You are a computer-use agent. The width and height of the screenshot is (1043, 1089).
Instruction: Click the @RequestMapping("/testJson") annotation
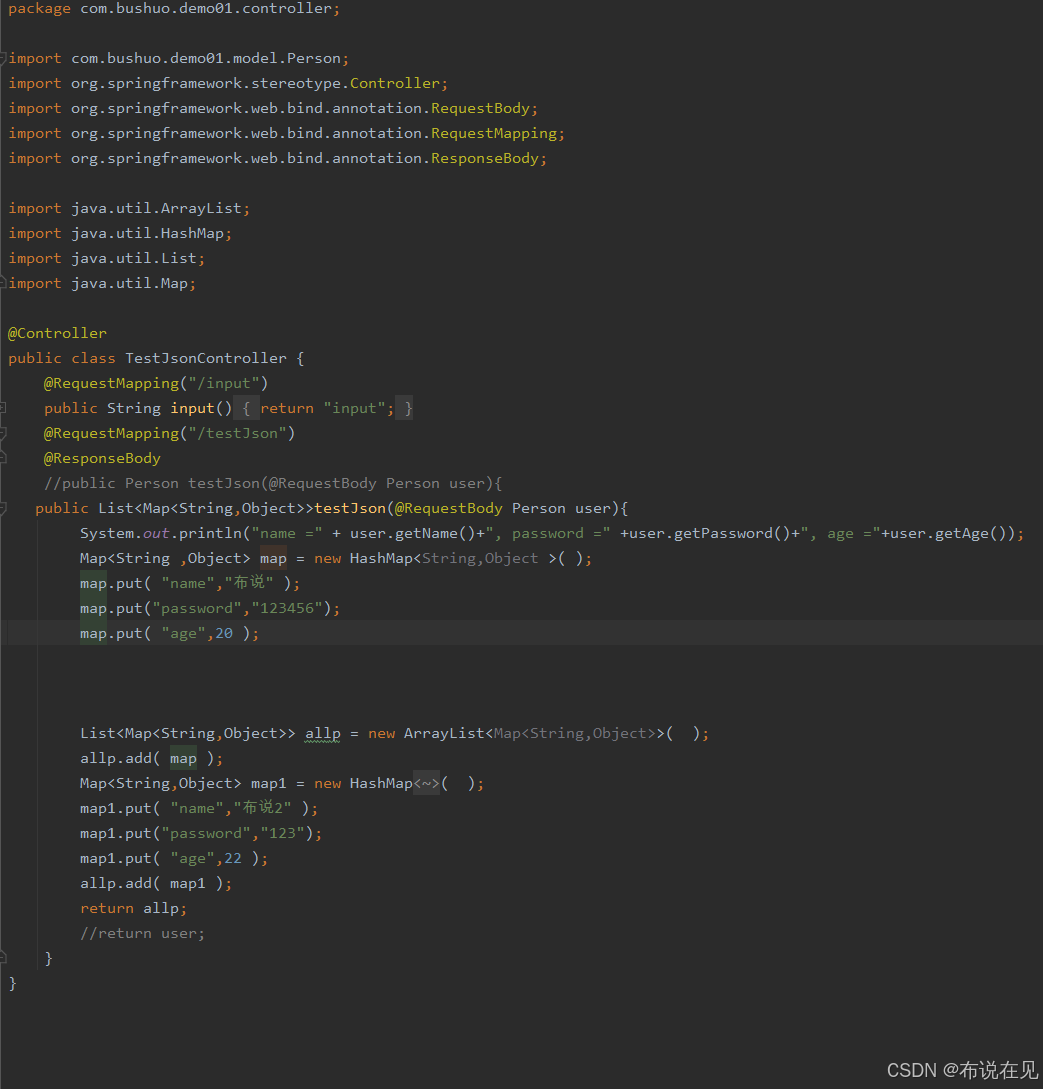169,433
